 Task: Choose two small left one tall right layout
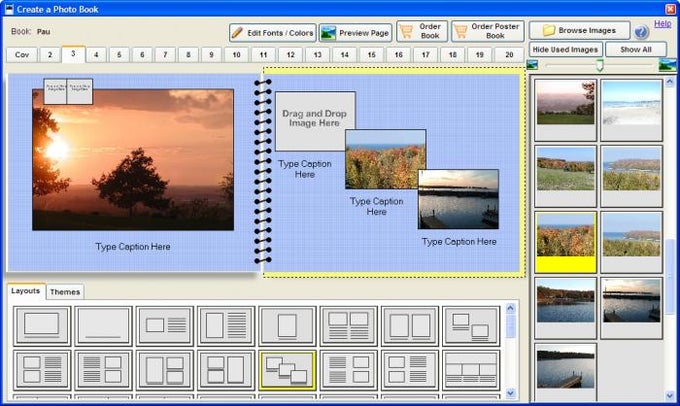[226, 370]
